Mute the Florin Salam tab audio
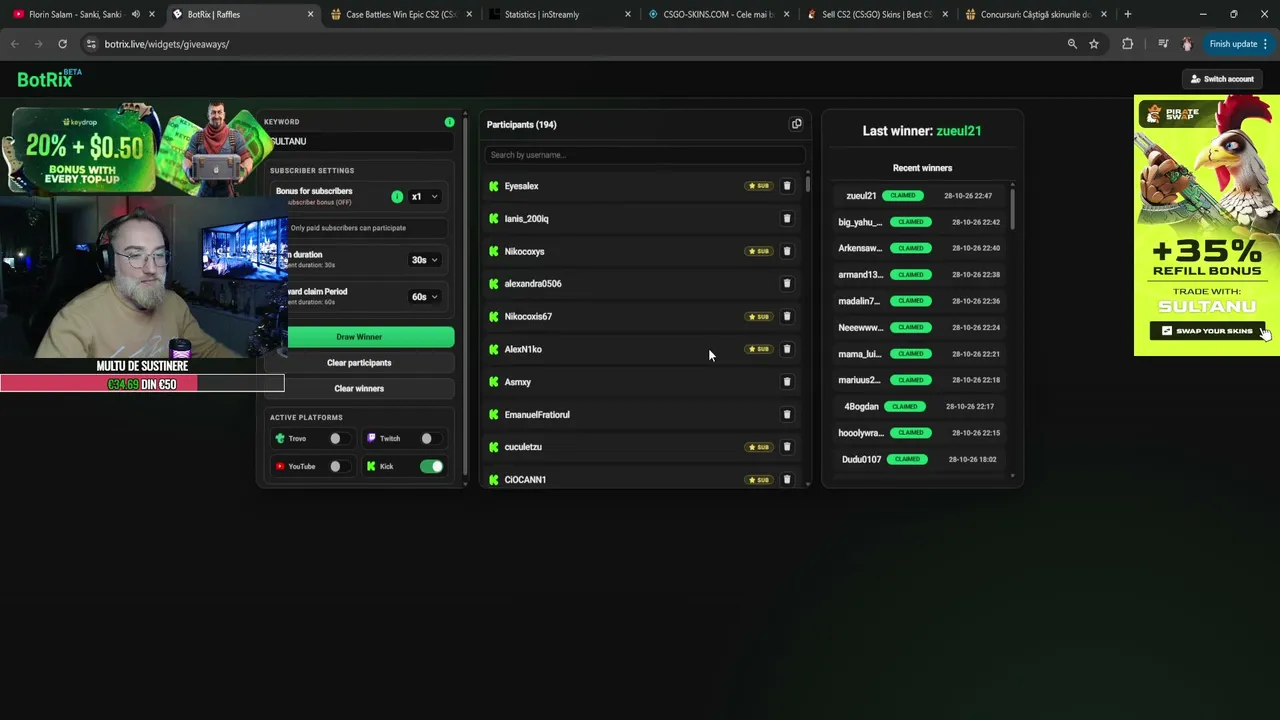 pos(135,14)
